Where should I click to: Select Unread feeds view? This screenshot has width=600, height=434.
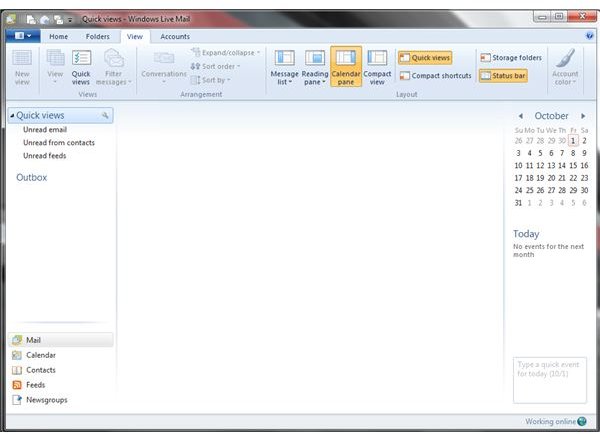(x=44, y=156)
